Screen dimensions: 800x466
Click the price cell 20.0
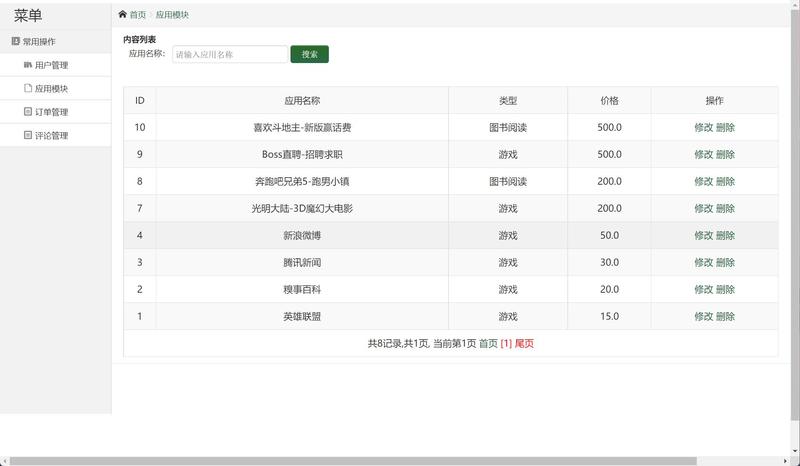609,290
